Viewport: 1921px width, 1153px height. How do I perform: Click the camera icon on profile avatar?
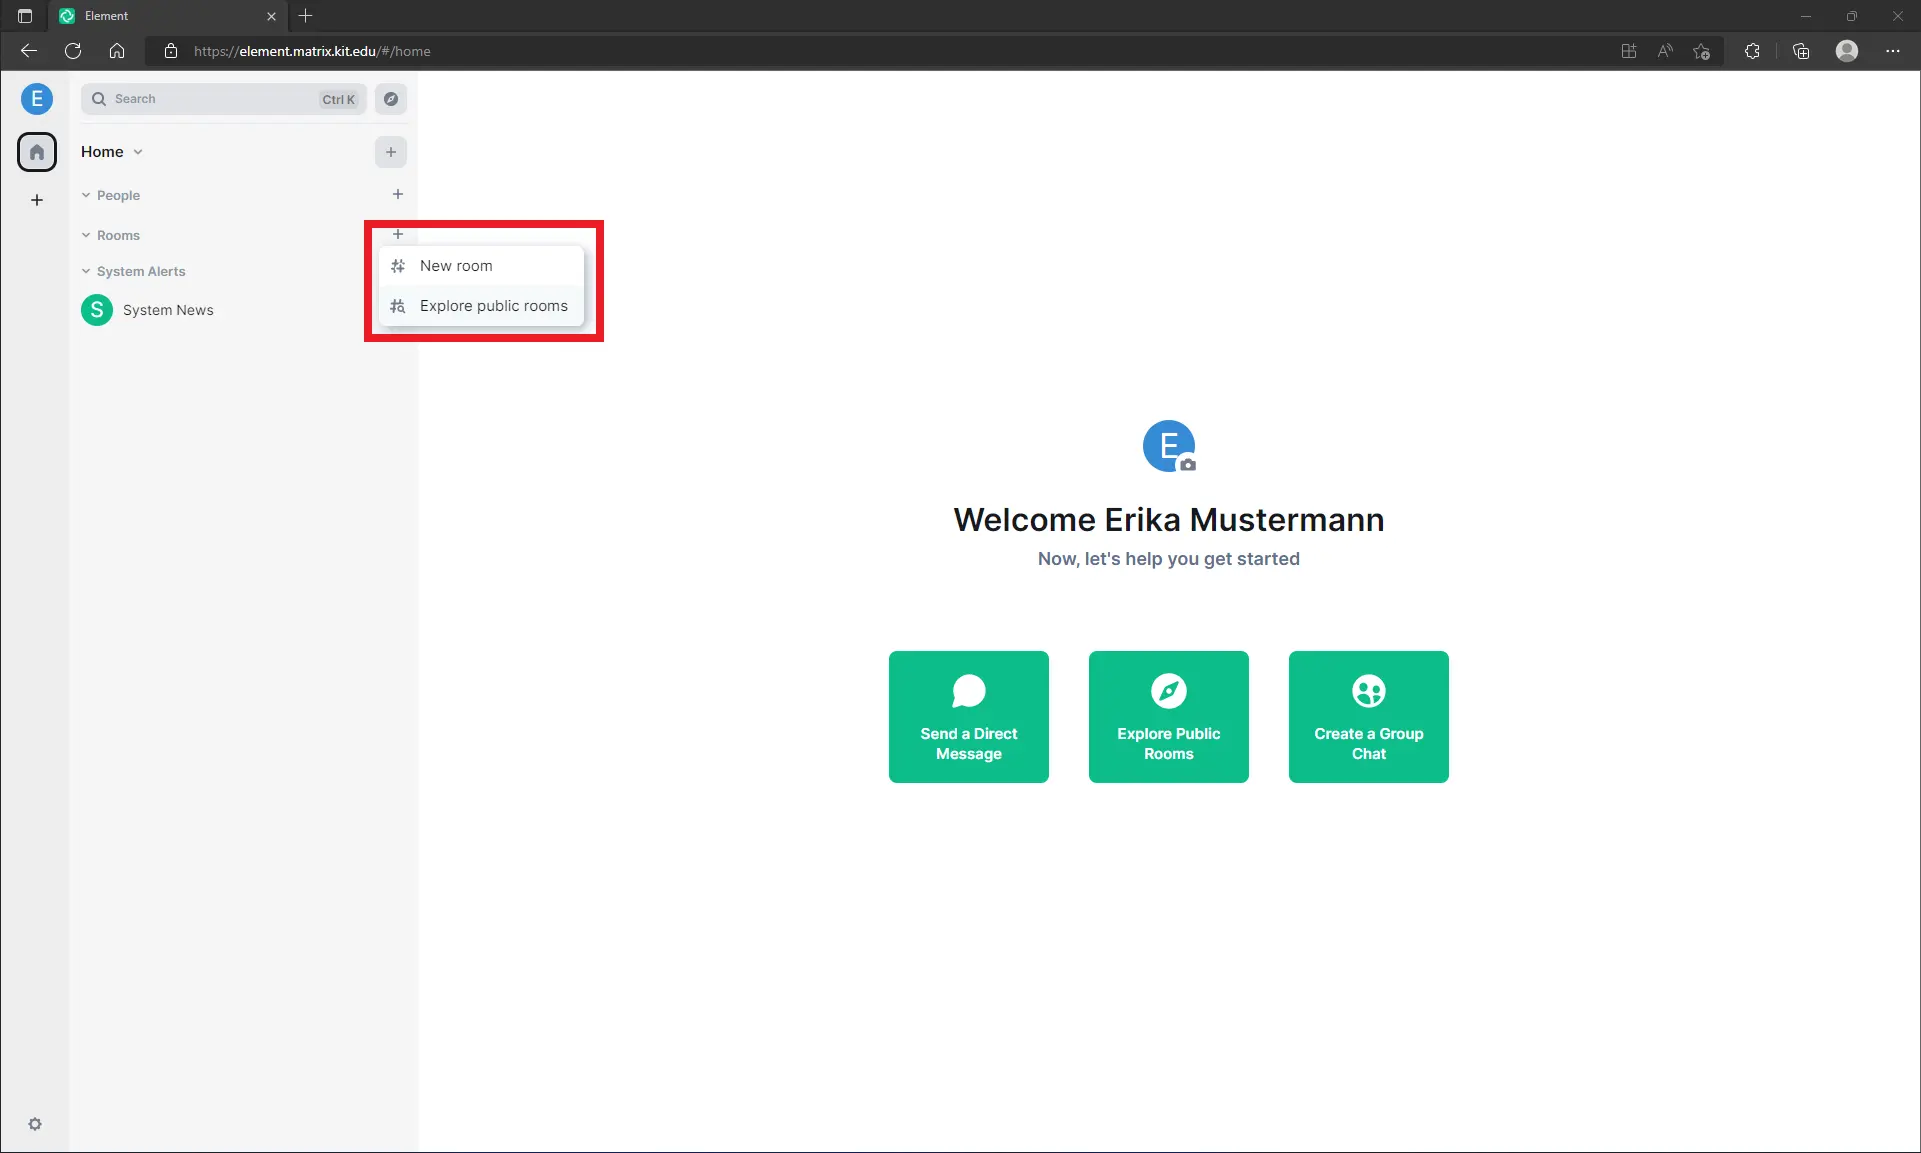tap(1187, 464)
